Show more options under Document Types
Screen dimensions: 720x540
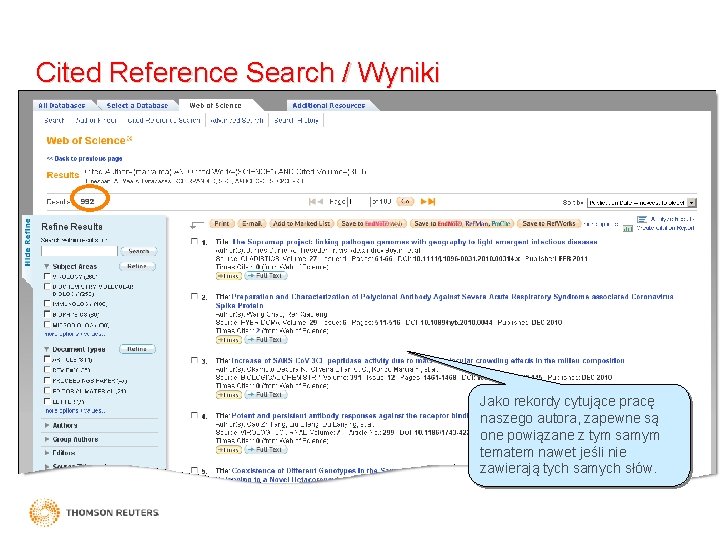tap(75, 411)
